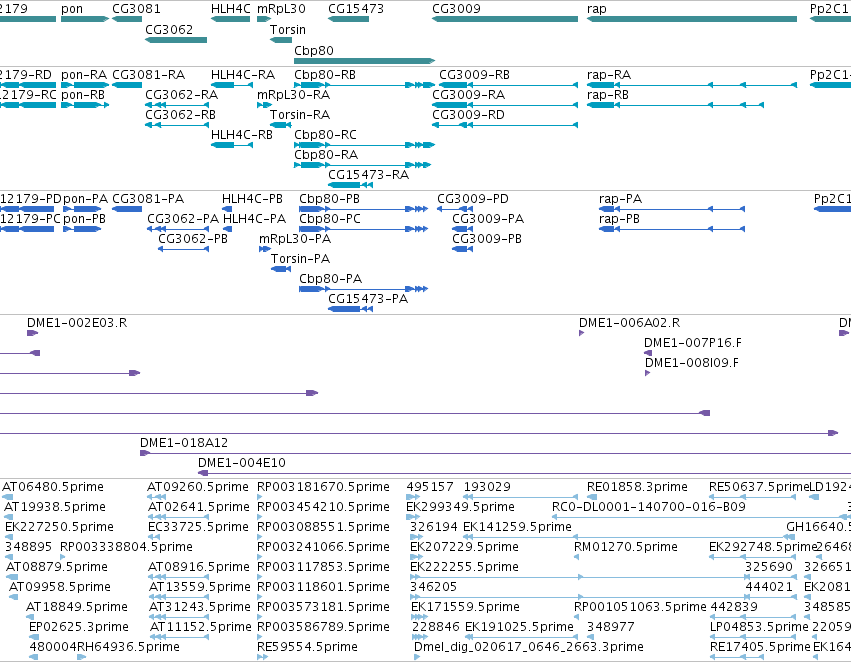Open transcript pon-RB

[x=82, y=95]
